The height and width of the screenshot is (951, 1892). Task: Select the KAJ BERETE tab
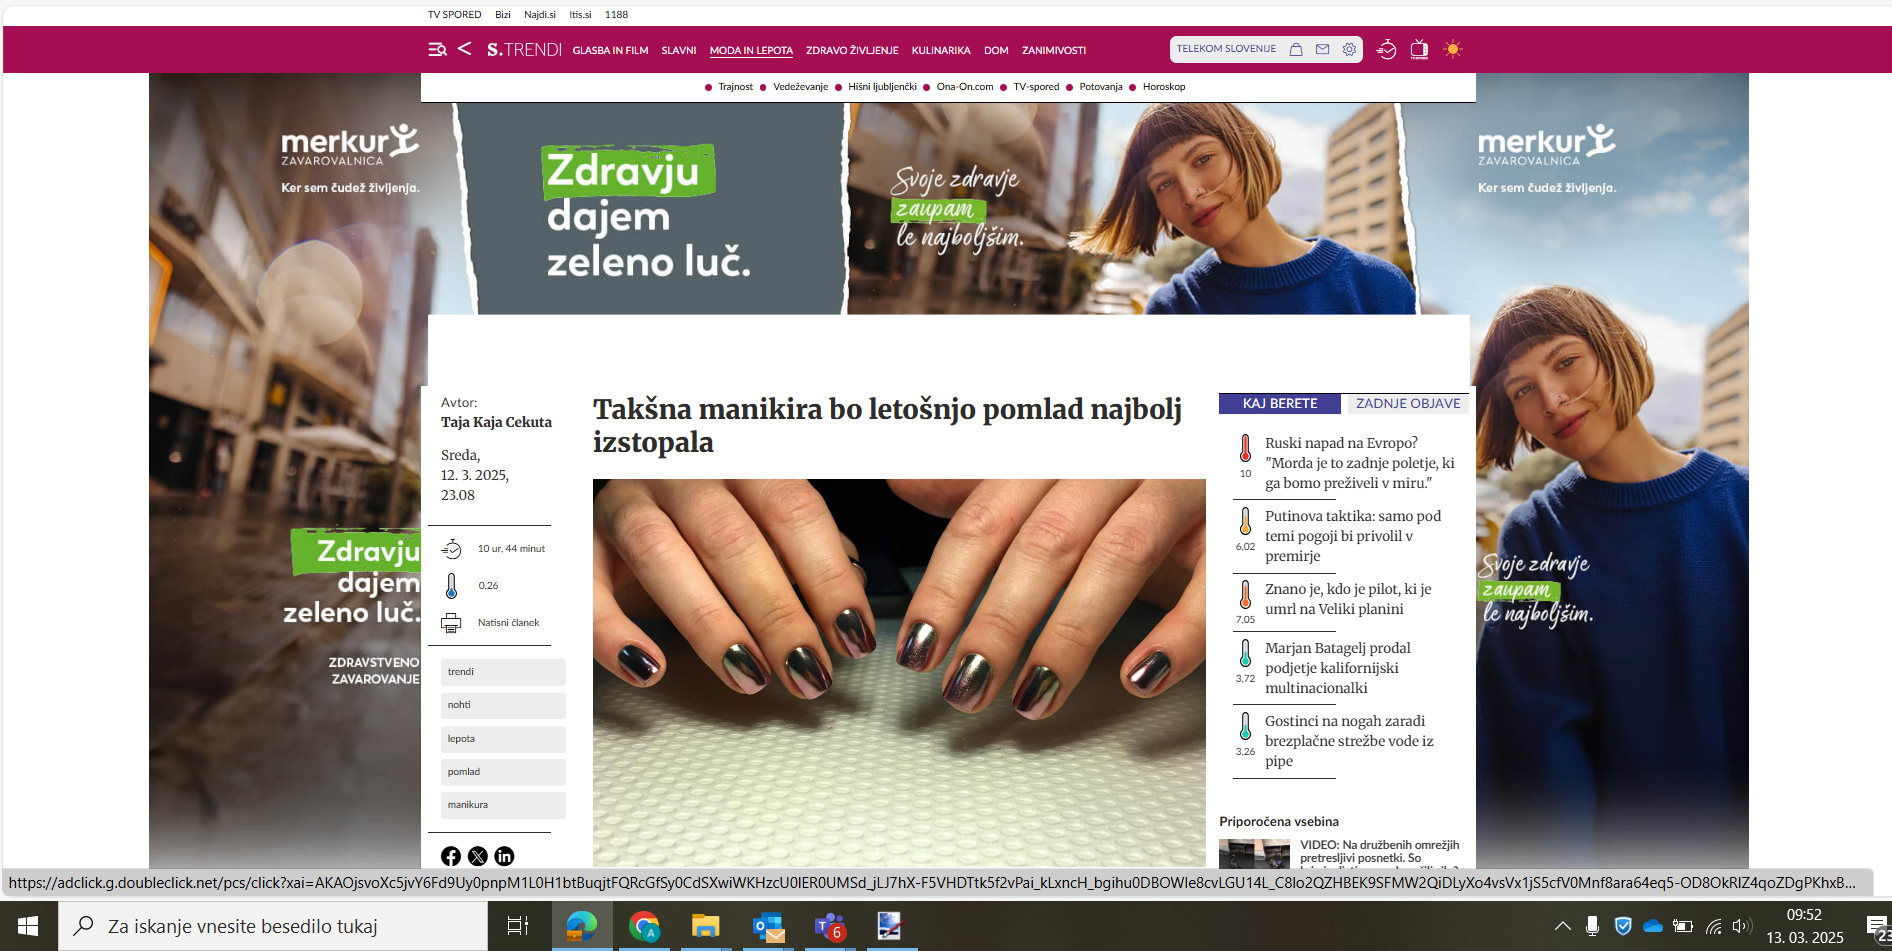(1279, 403)
